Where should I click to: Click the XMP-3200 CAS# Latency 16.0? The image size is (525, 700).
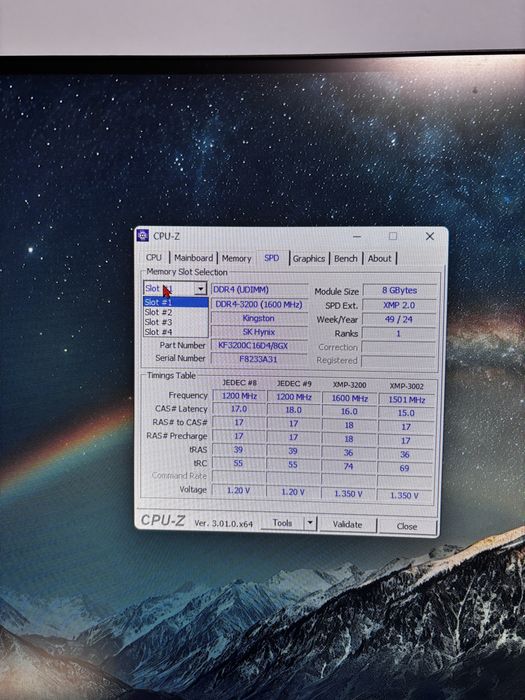349,412
